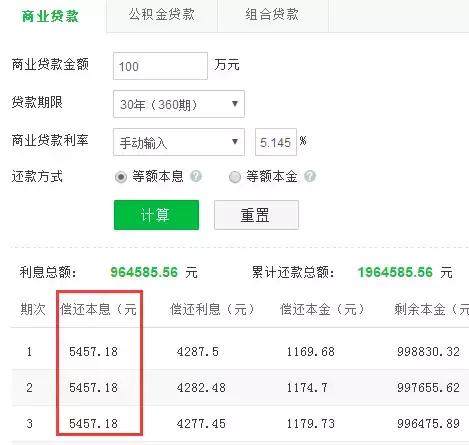Select 等额本息 repayment radio button
The image size is (469, 445).
(x=121, y=177)
